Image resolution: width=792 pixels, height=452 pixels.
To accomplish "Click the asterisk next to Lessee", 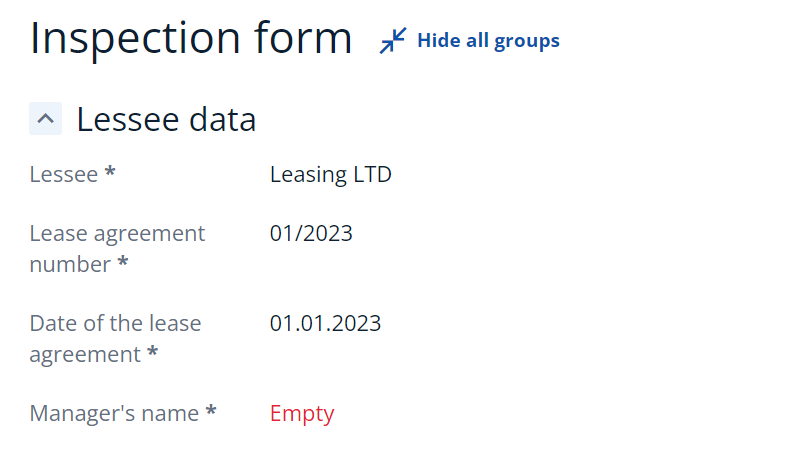I will pos(110,173).
